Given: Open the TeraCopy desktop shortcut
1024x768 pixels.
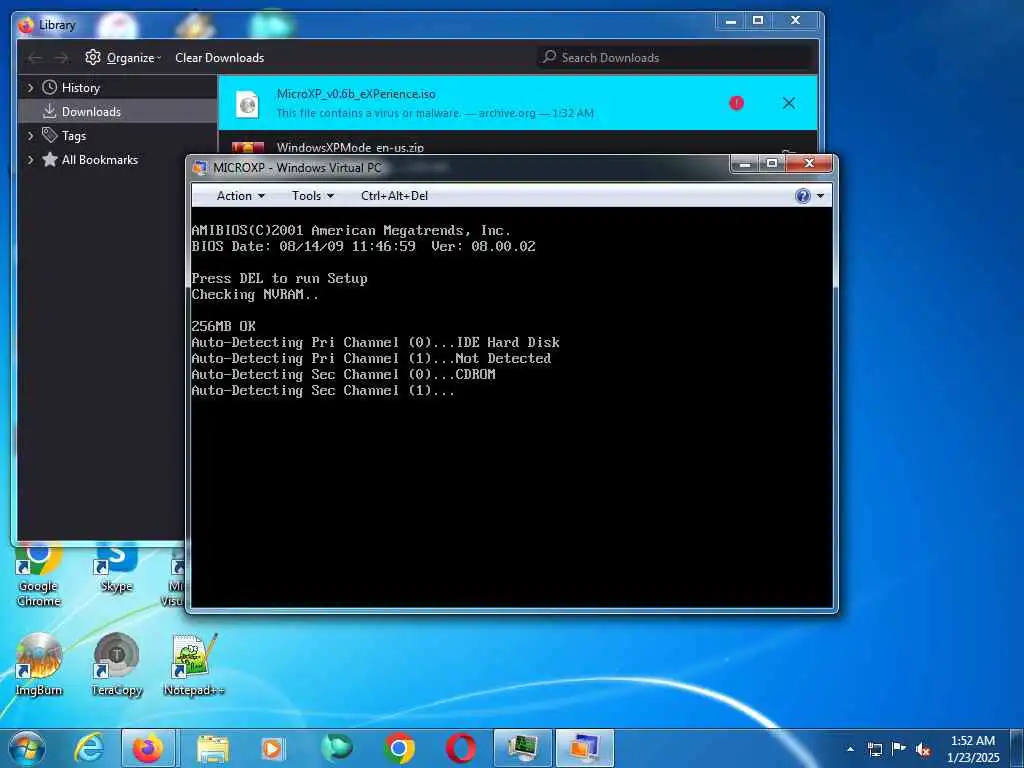Looking at the screenshot, I should pos(117,664).
